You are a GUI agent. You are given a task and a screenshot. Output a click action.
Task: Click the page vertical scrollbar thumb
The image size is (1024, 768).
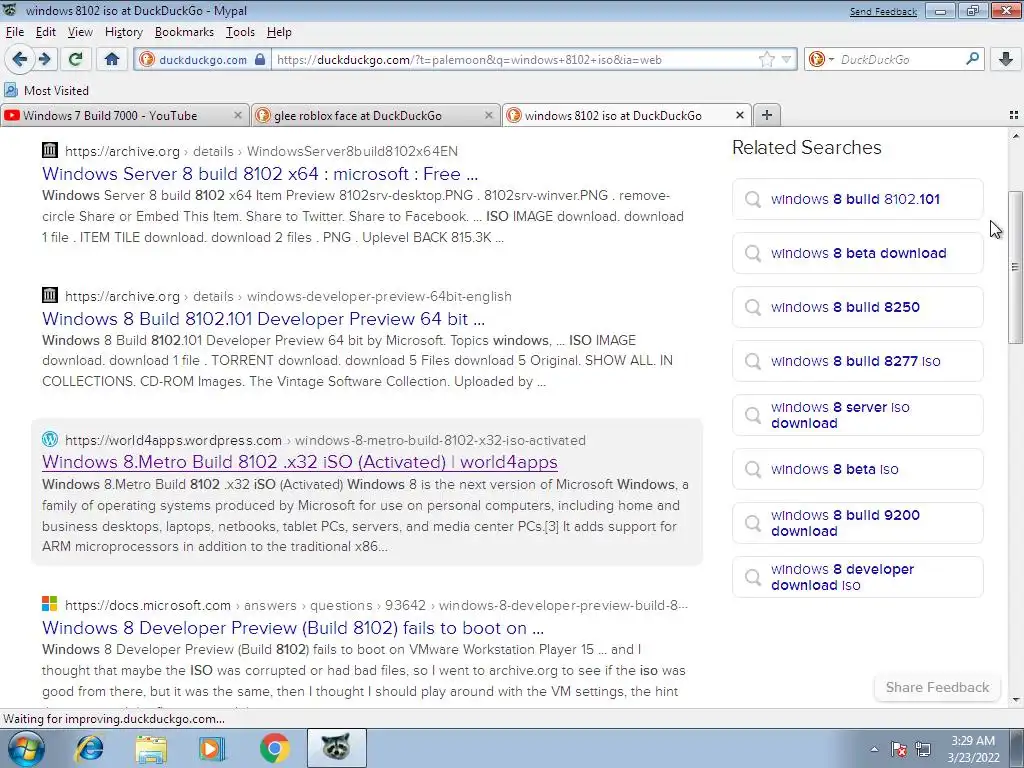tap(1016, 266)
